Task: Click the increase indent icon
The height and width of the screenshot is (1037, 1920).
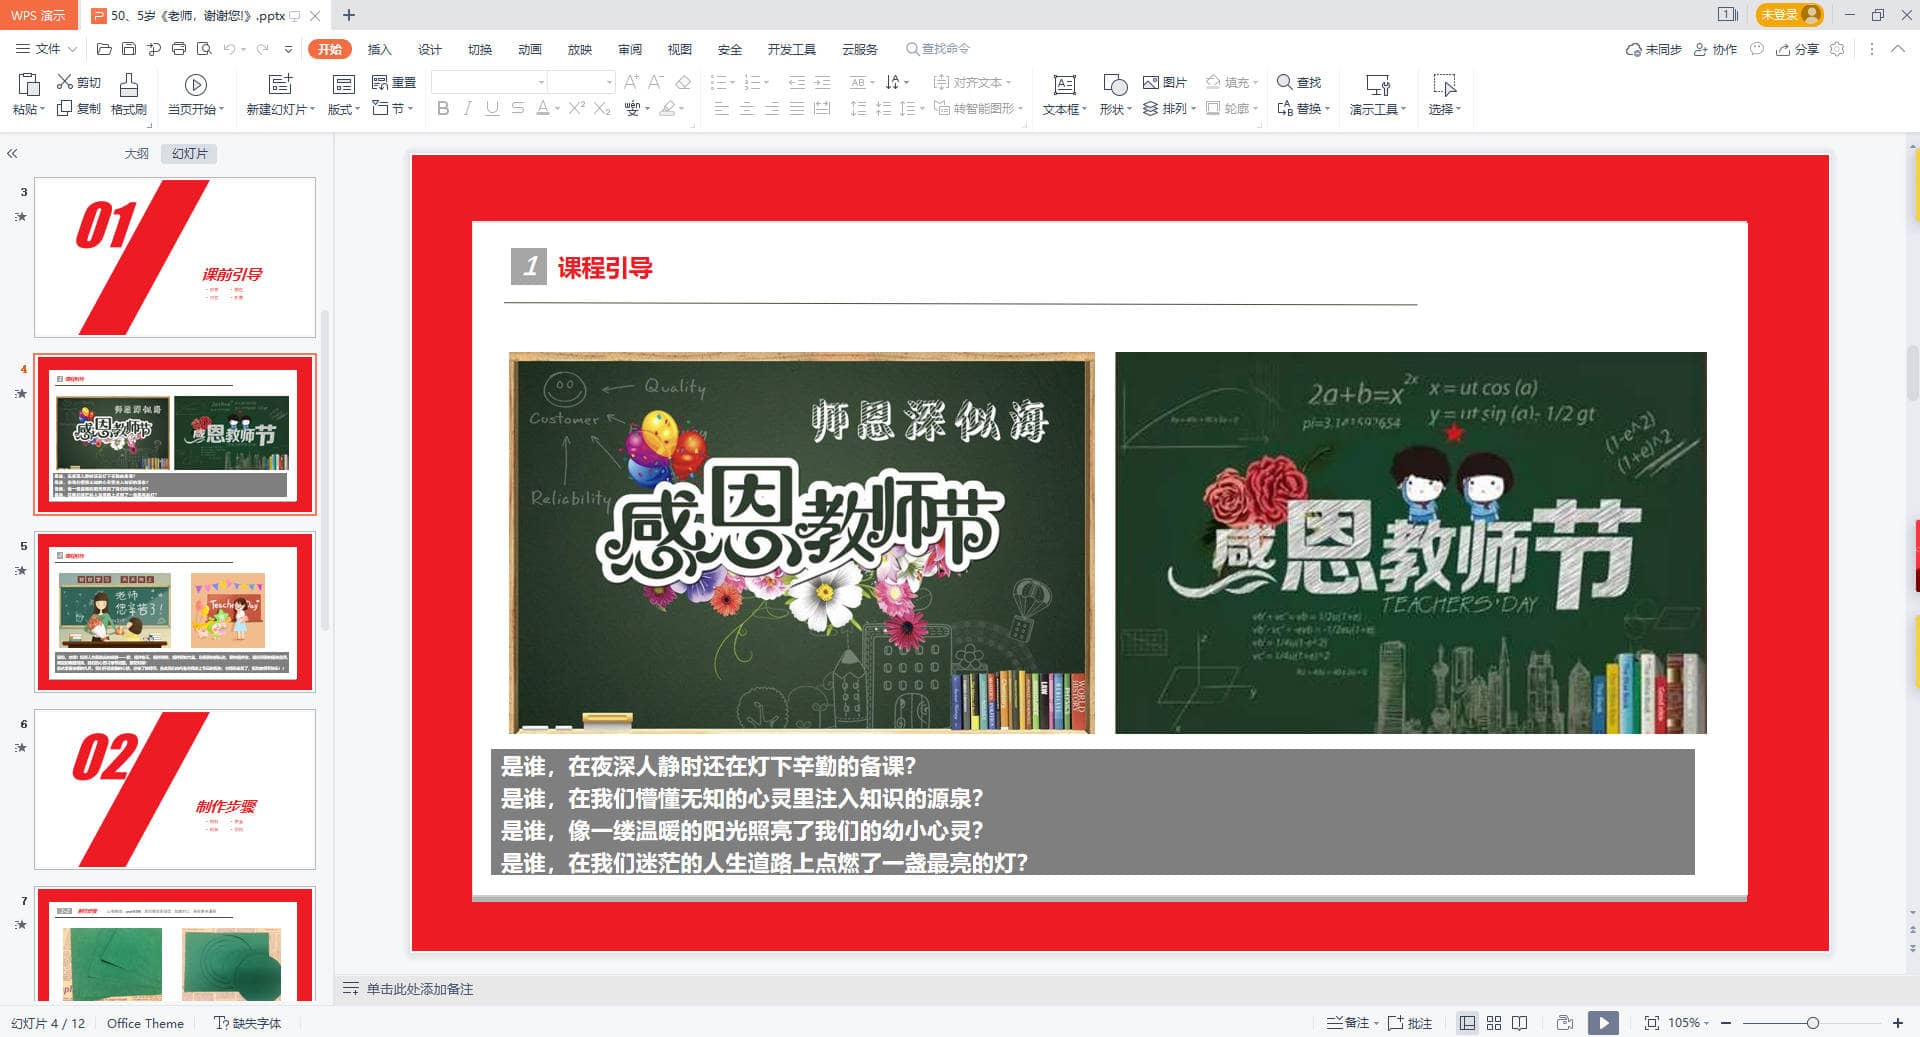Action: [822, 82]
